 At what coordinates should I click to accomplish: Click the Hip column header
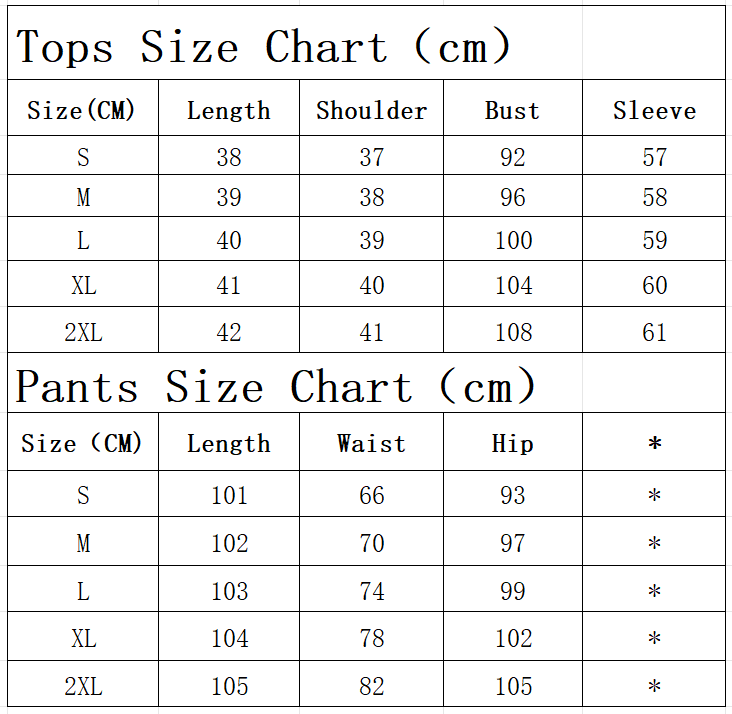coord(512,443)
